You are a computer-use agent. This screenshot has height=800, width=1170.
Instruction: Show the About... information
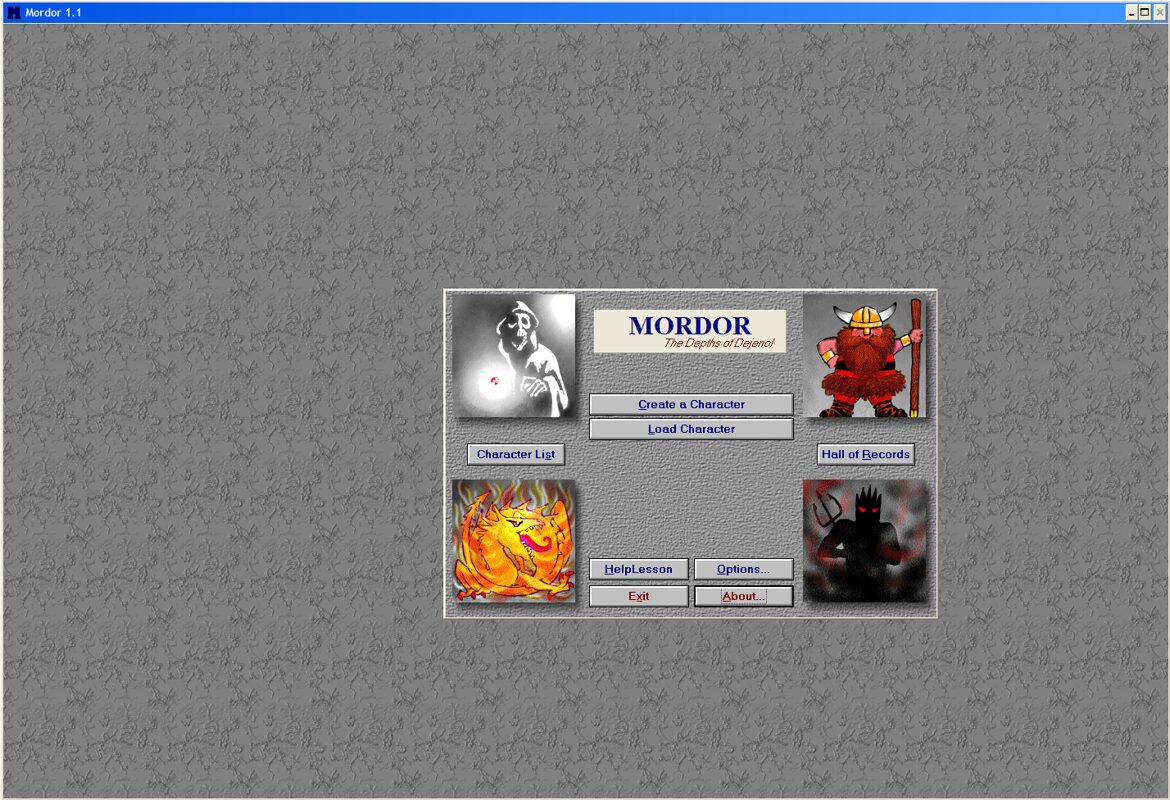pos(743,596)
